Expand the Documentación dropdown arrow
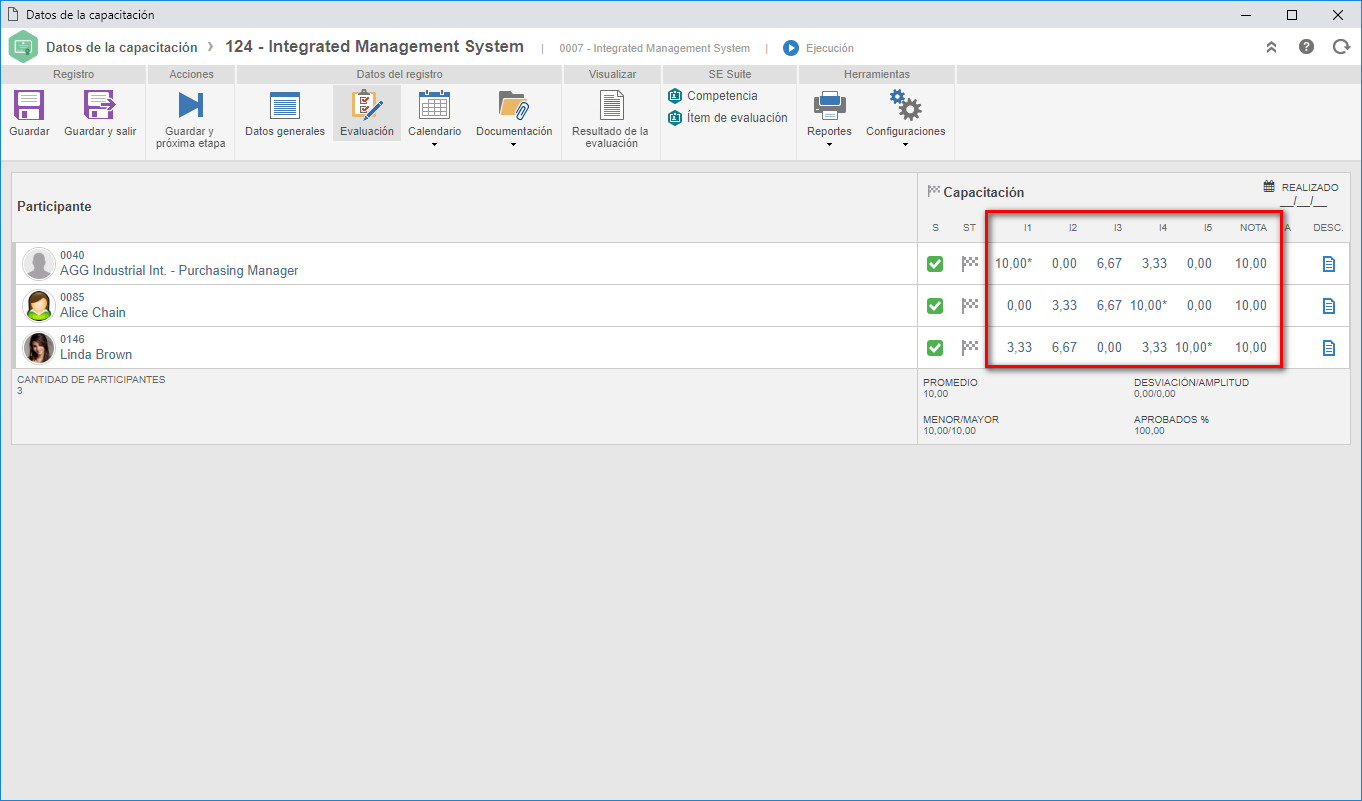Viewport: 1362px width, 801px height. pos(513,145)
